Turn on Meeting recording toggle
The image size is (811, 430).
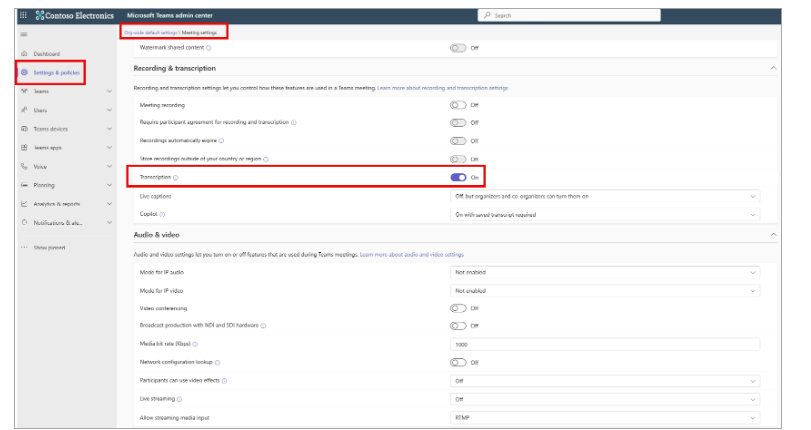click(x=458, y=105)
